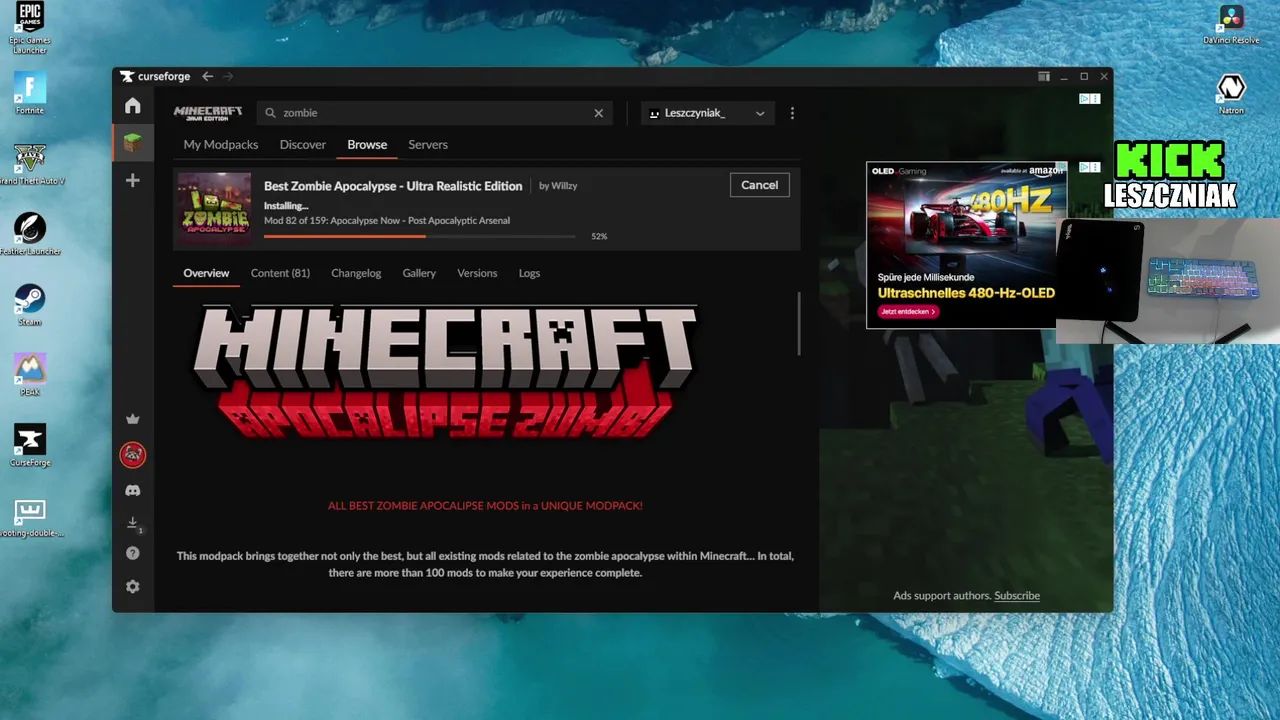Open the downloads icon in sidebar
The image size is (1280, 720).
point(132,523)
